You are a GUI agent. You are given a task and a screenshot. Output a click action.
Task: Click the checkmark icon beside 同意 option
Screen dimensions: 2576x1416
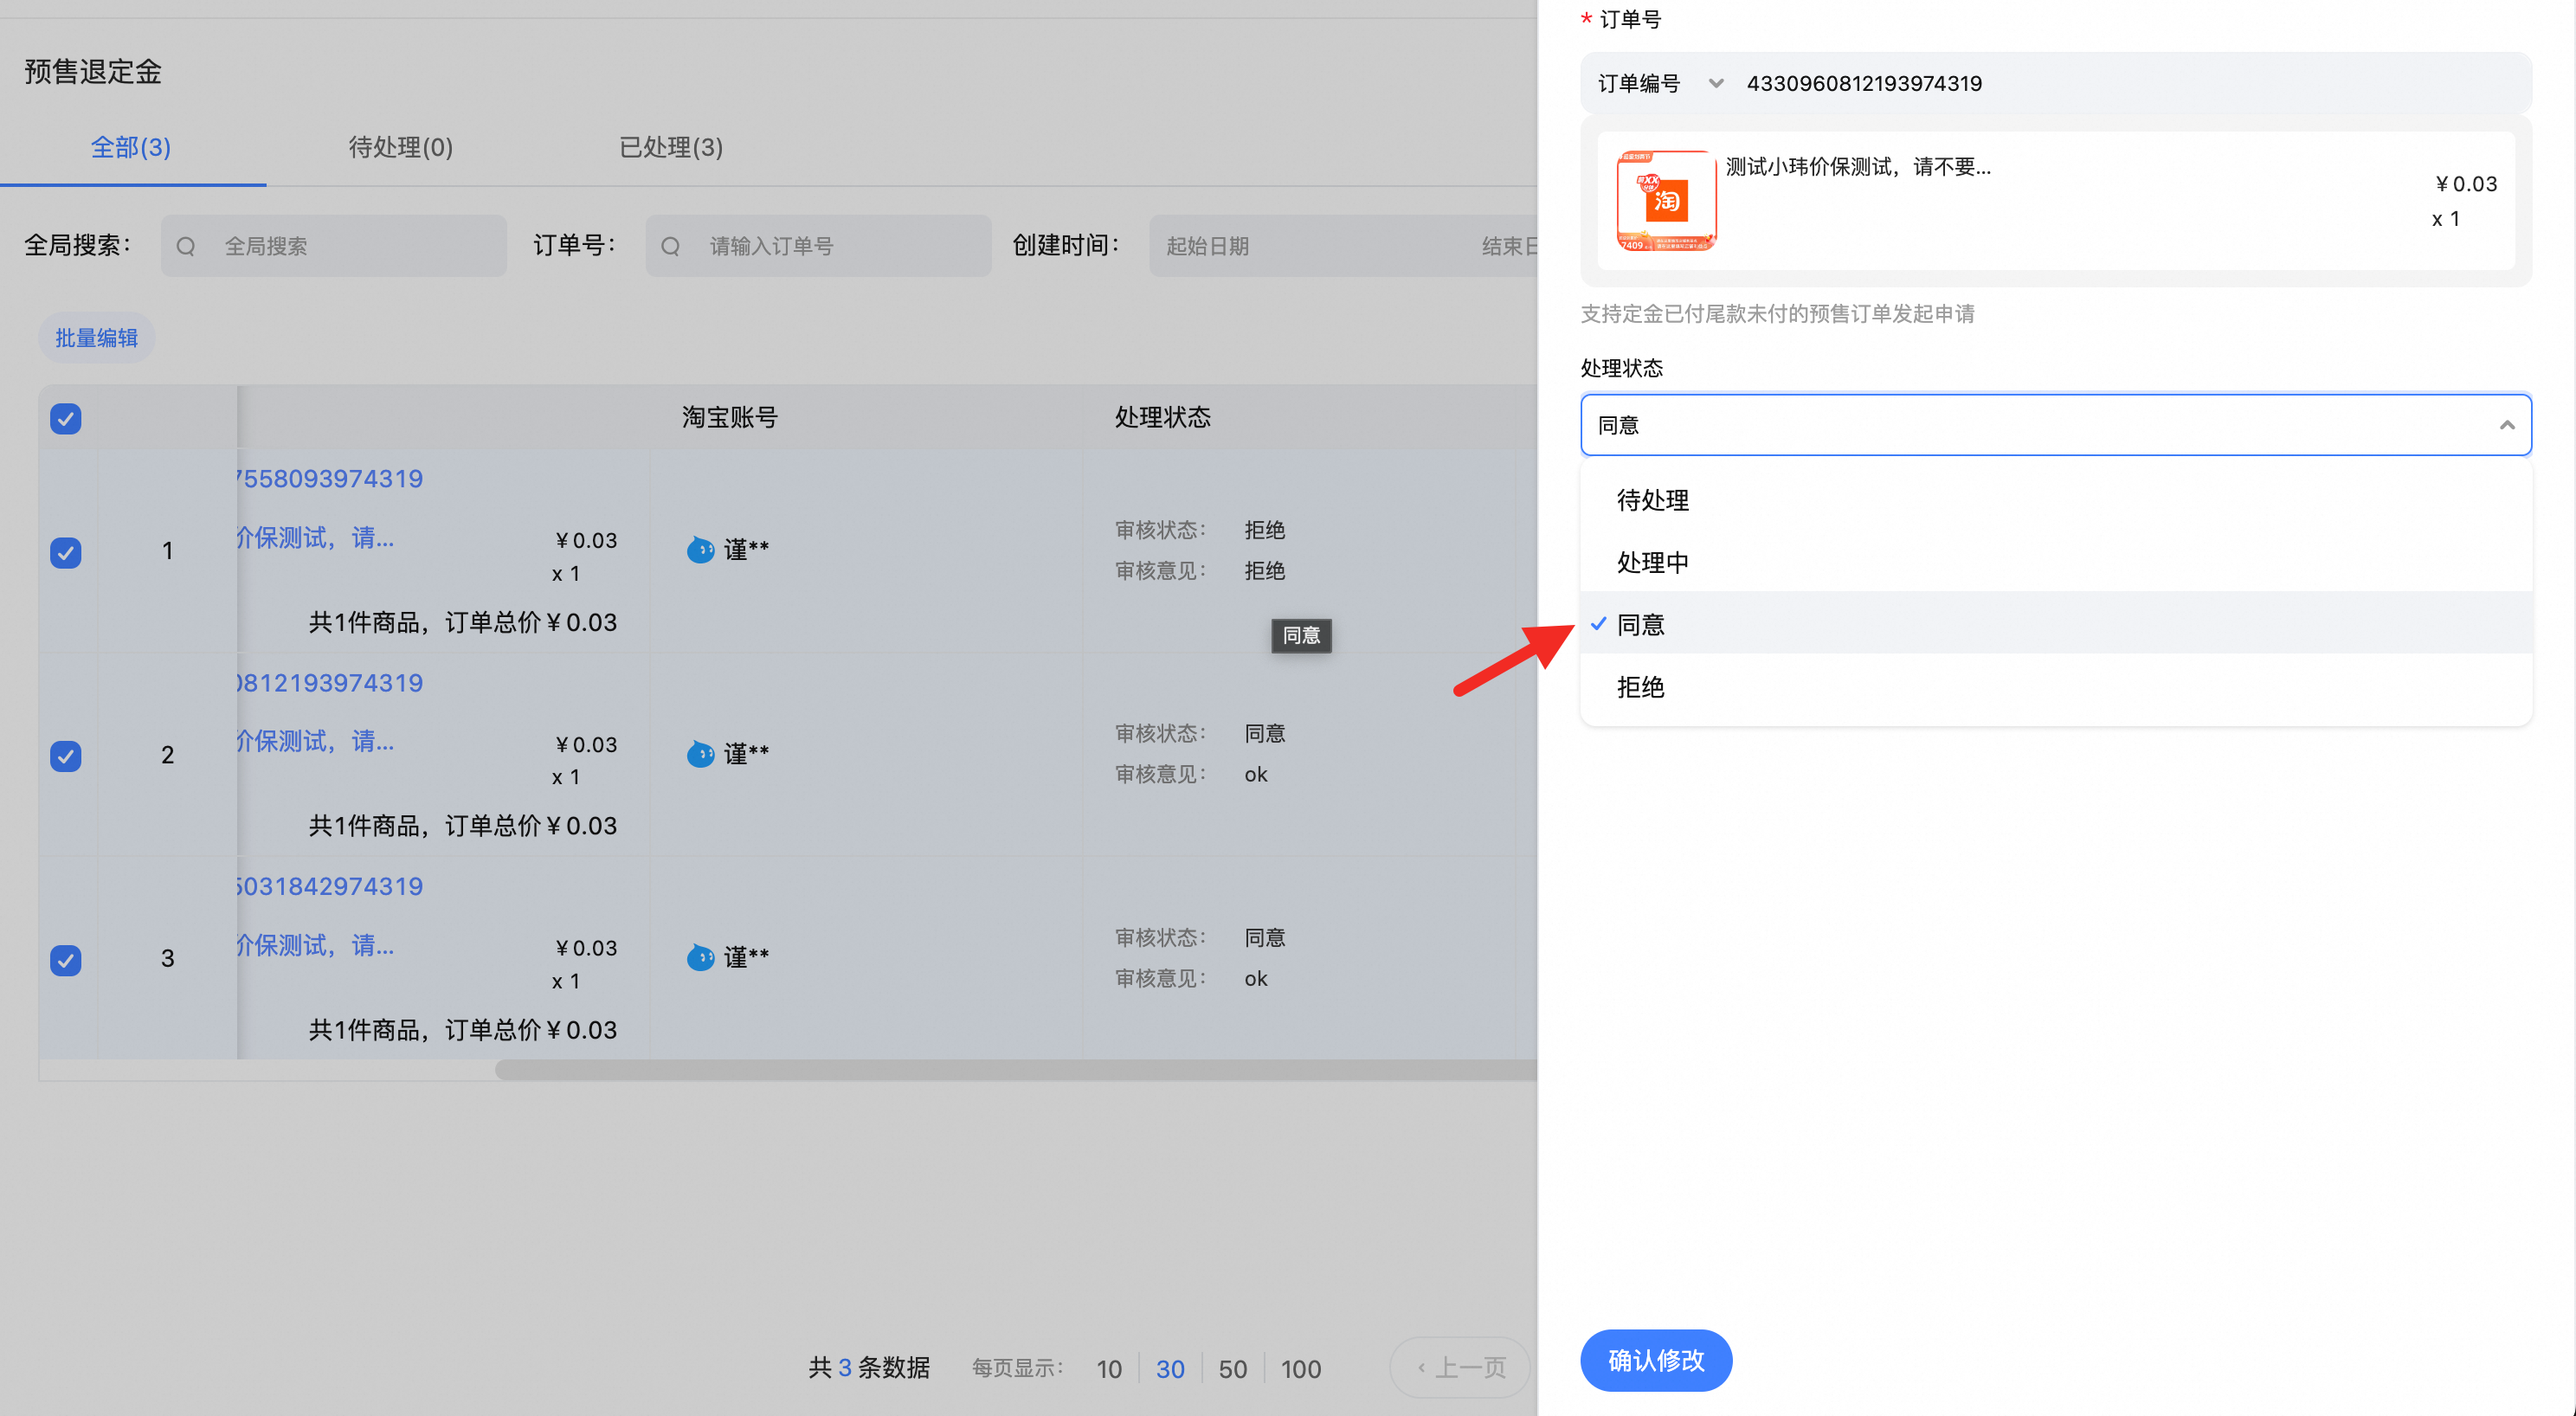click(1598, 624)
